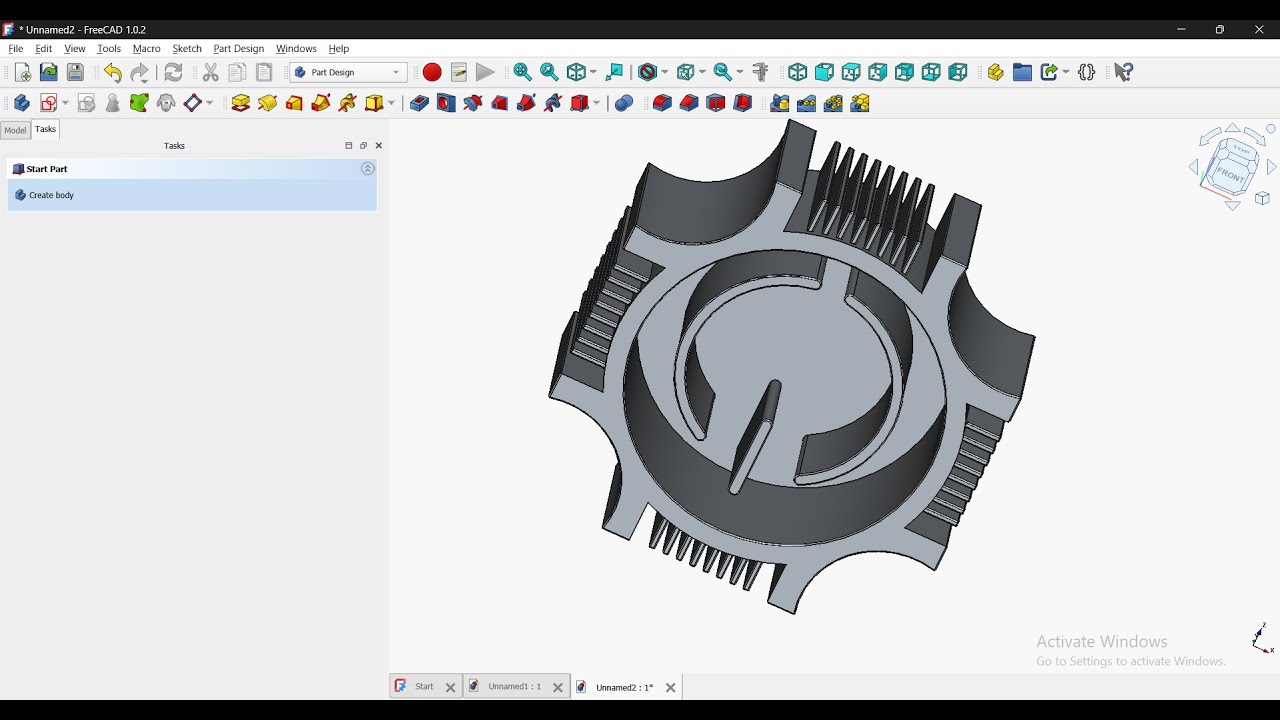Click the Hole tool icon
1280x720 pixels.
(x=446, y=103)
